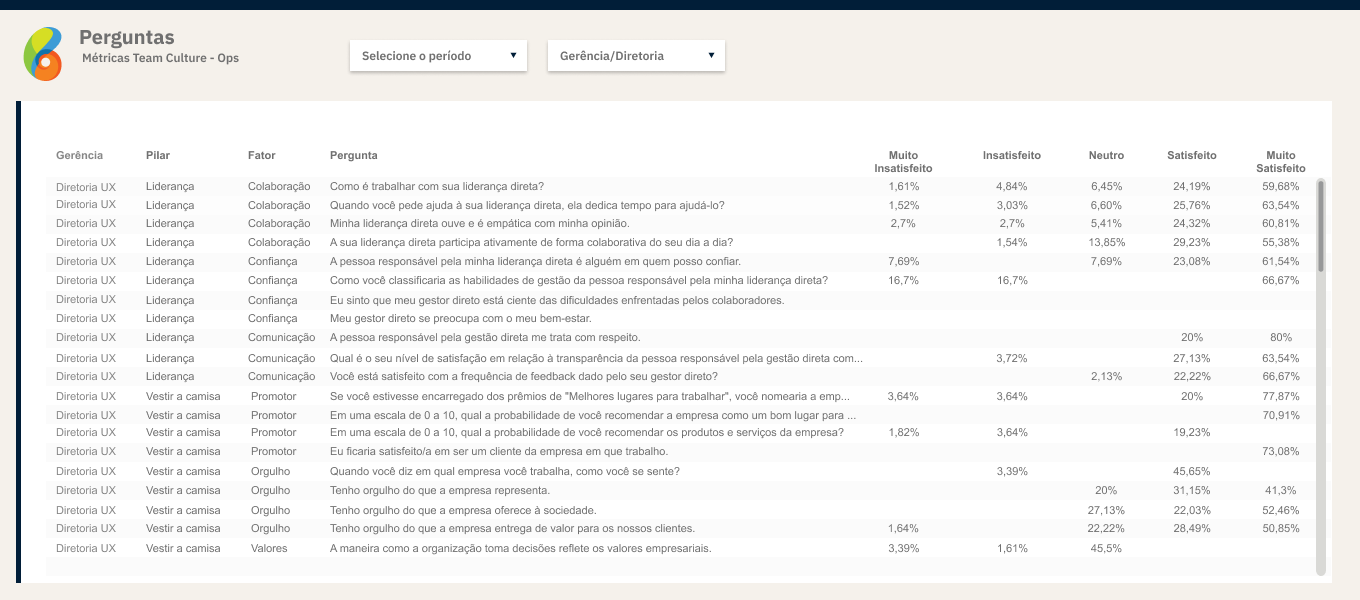The width and height of the screenshot is (1360, 600).
Task: Sort by the Pilar column header
Action: coord(158,155)
